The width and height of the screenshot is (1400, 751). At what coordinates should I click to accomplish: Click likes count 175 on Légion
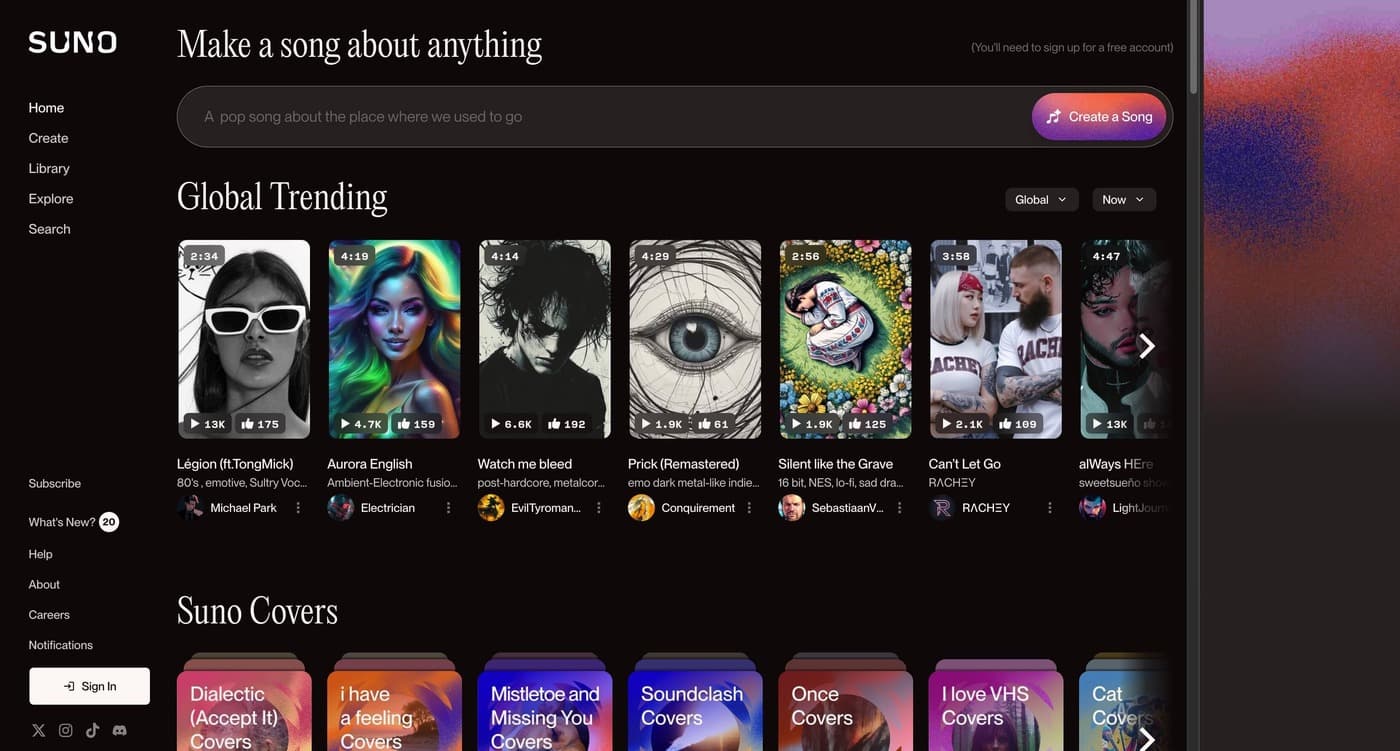[260, 424]
